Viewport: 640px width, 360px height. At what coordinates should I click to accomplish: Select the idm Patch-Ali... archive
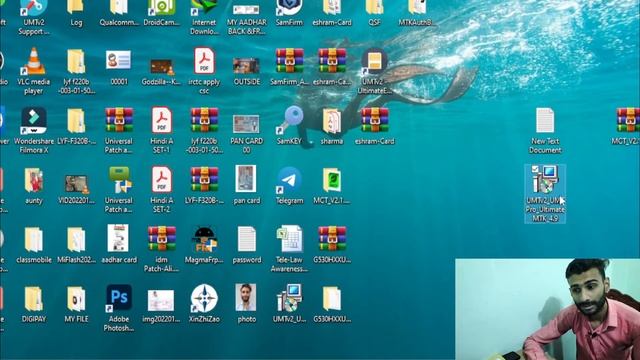tap(162, 239)
